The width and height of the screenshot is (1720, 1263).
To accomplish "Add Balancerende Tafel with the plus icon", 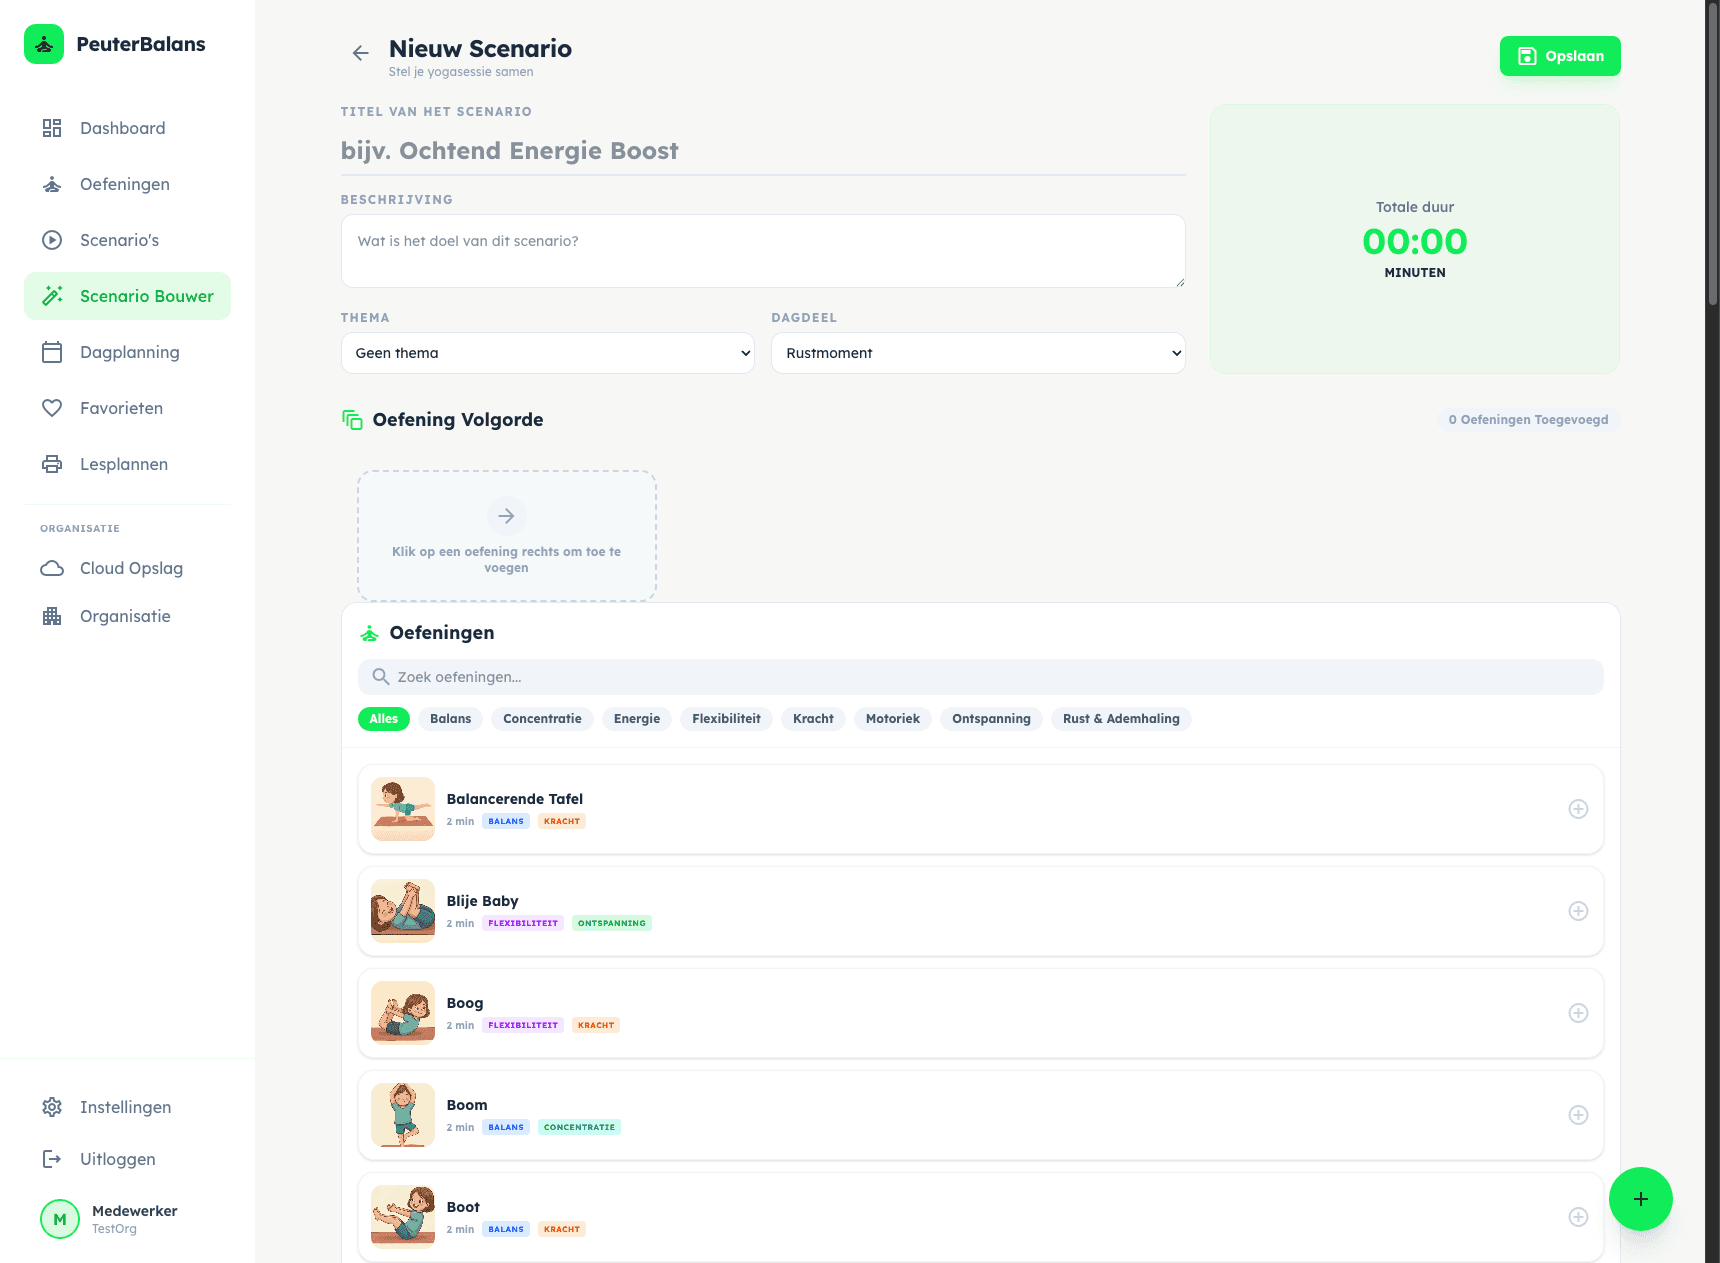I will coord(1579,809).
